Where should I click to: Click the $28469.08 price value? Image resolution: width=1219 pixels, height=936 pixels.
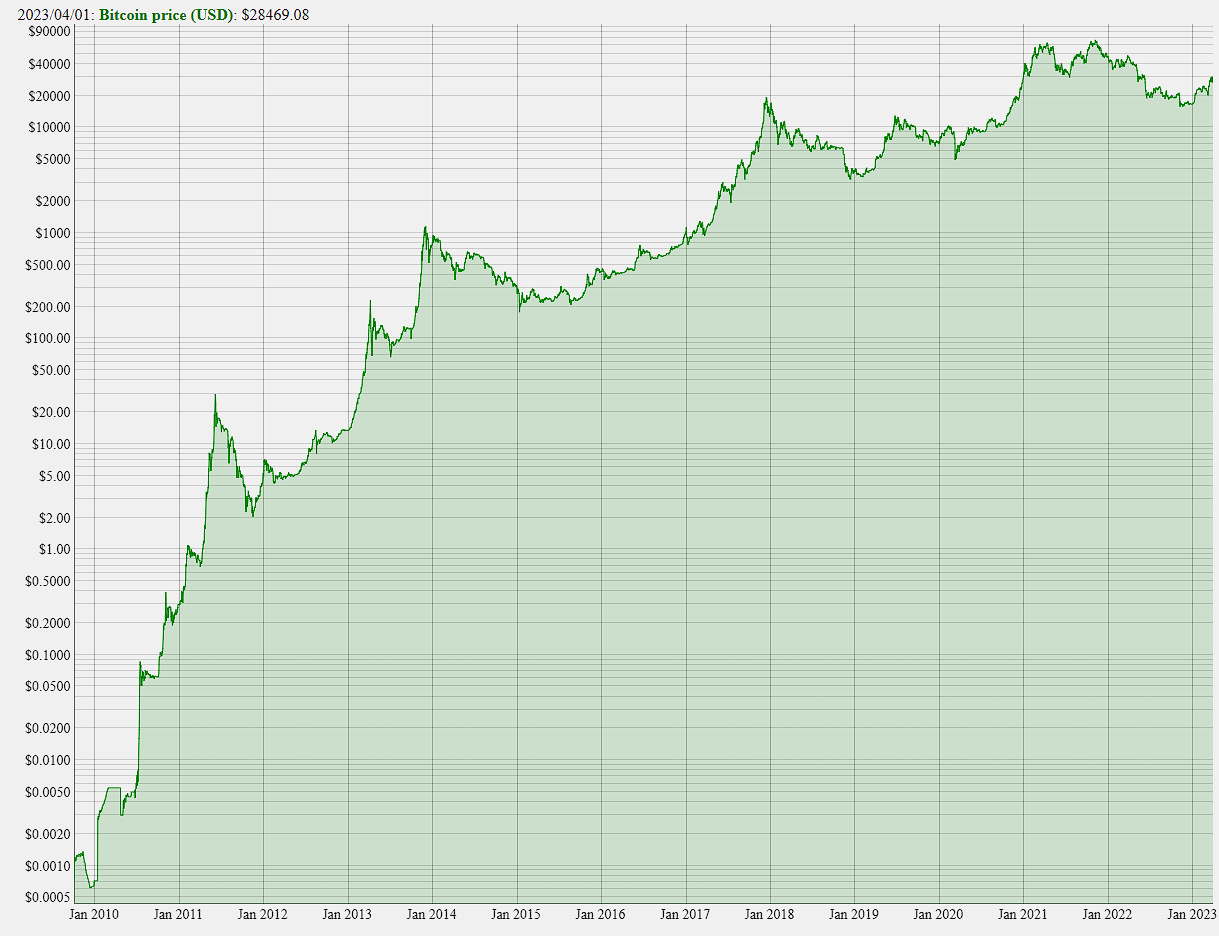(275, 14)
